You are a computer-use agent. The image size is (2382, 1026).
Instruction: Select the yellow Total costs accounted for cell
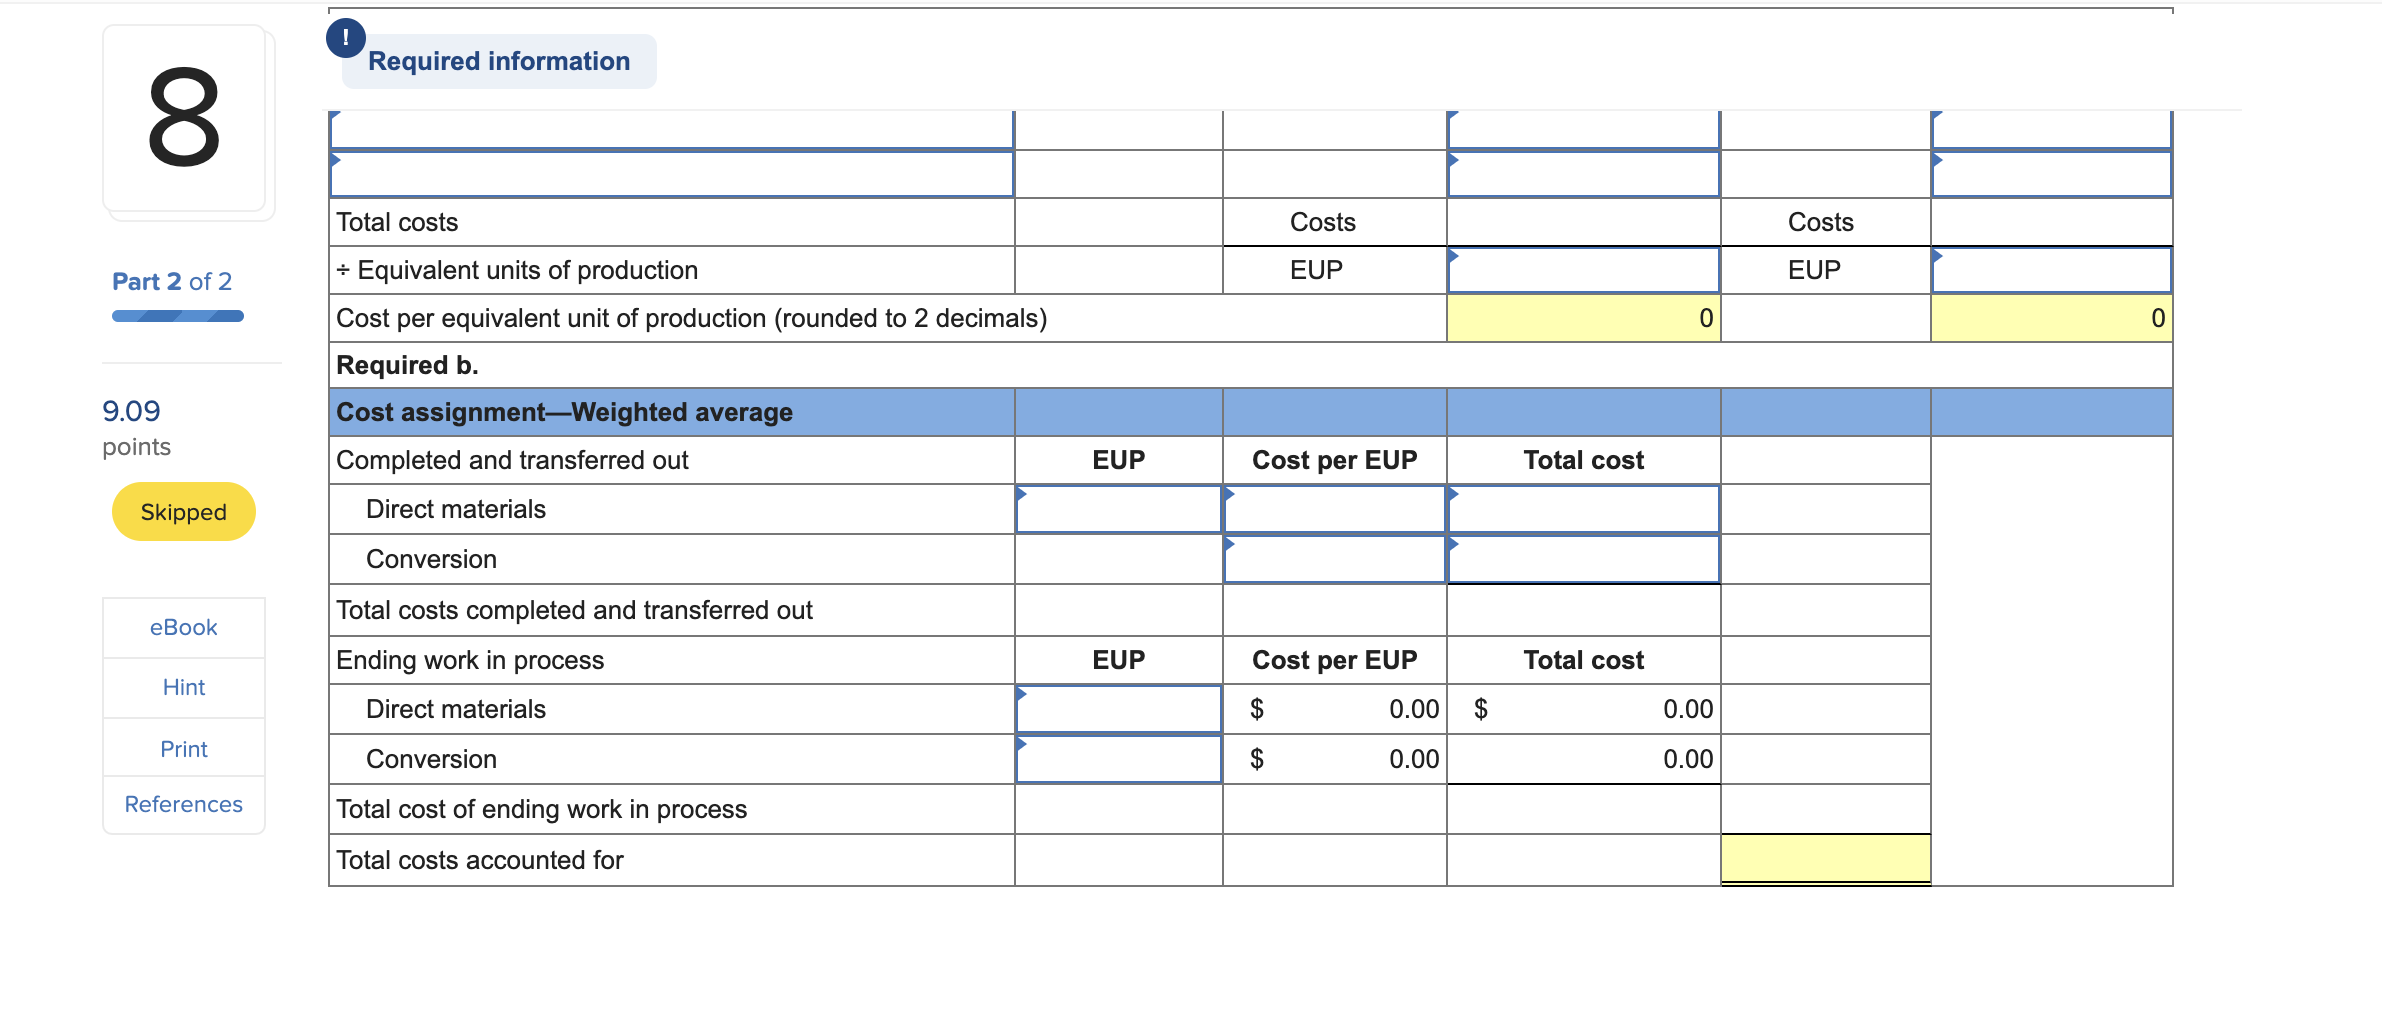[x=1825, y=858]
